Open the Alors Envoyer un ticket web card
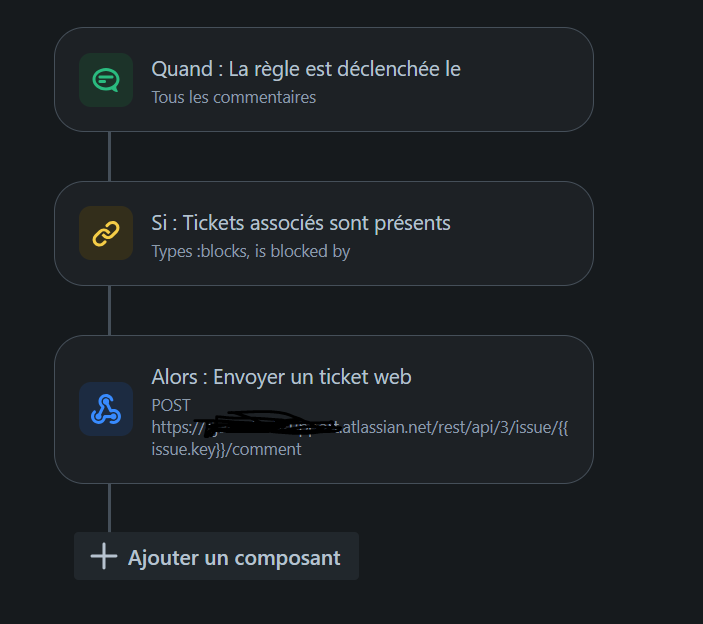The height and width of the screenshot is (624, 703). [x=324, y=409]
